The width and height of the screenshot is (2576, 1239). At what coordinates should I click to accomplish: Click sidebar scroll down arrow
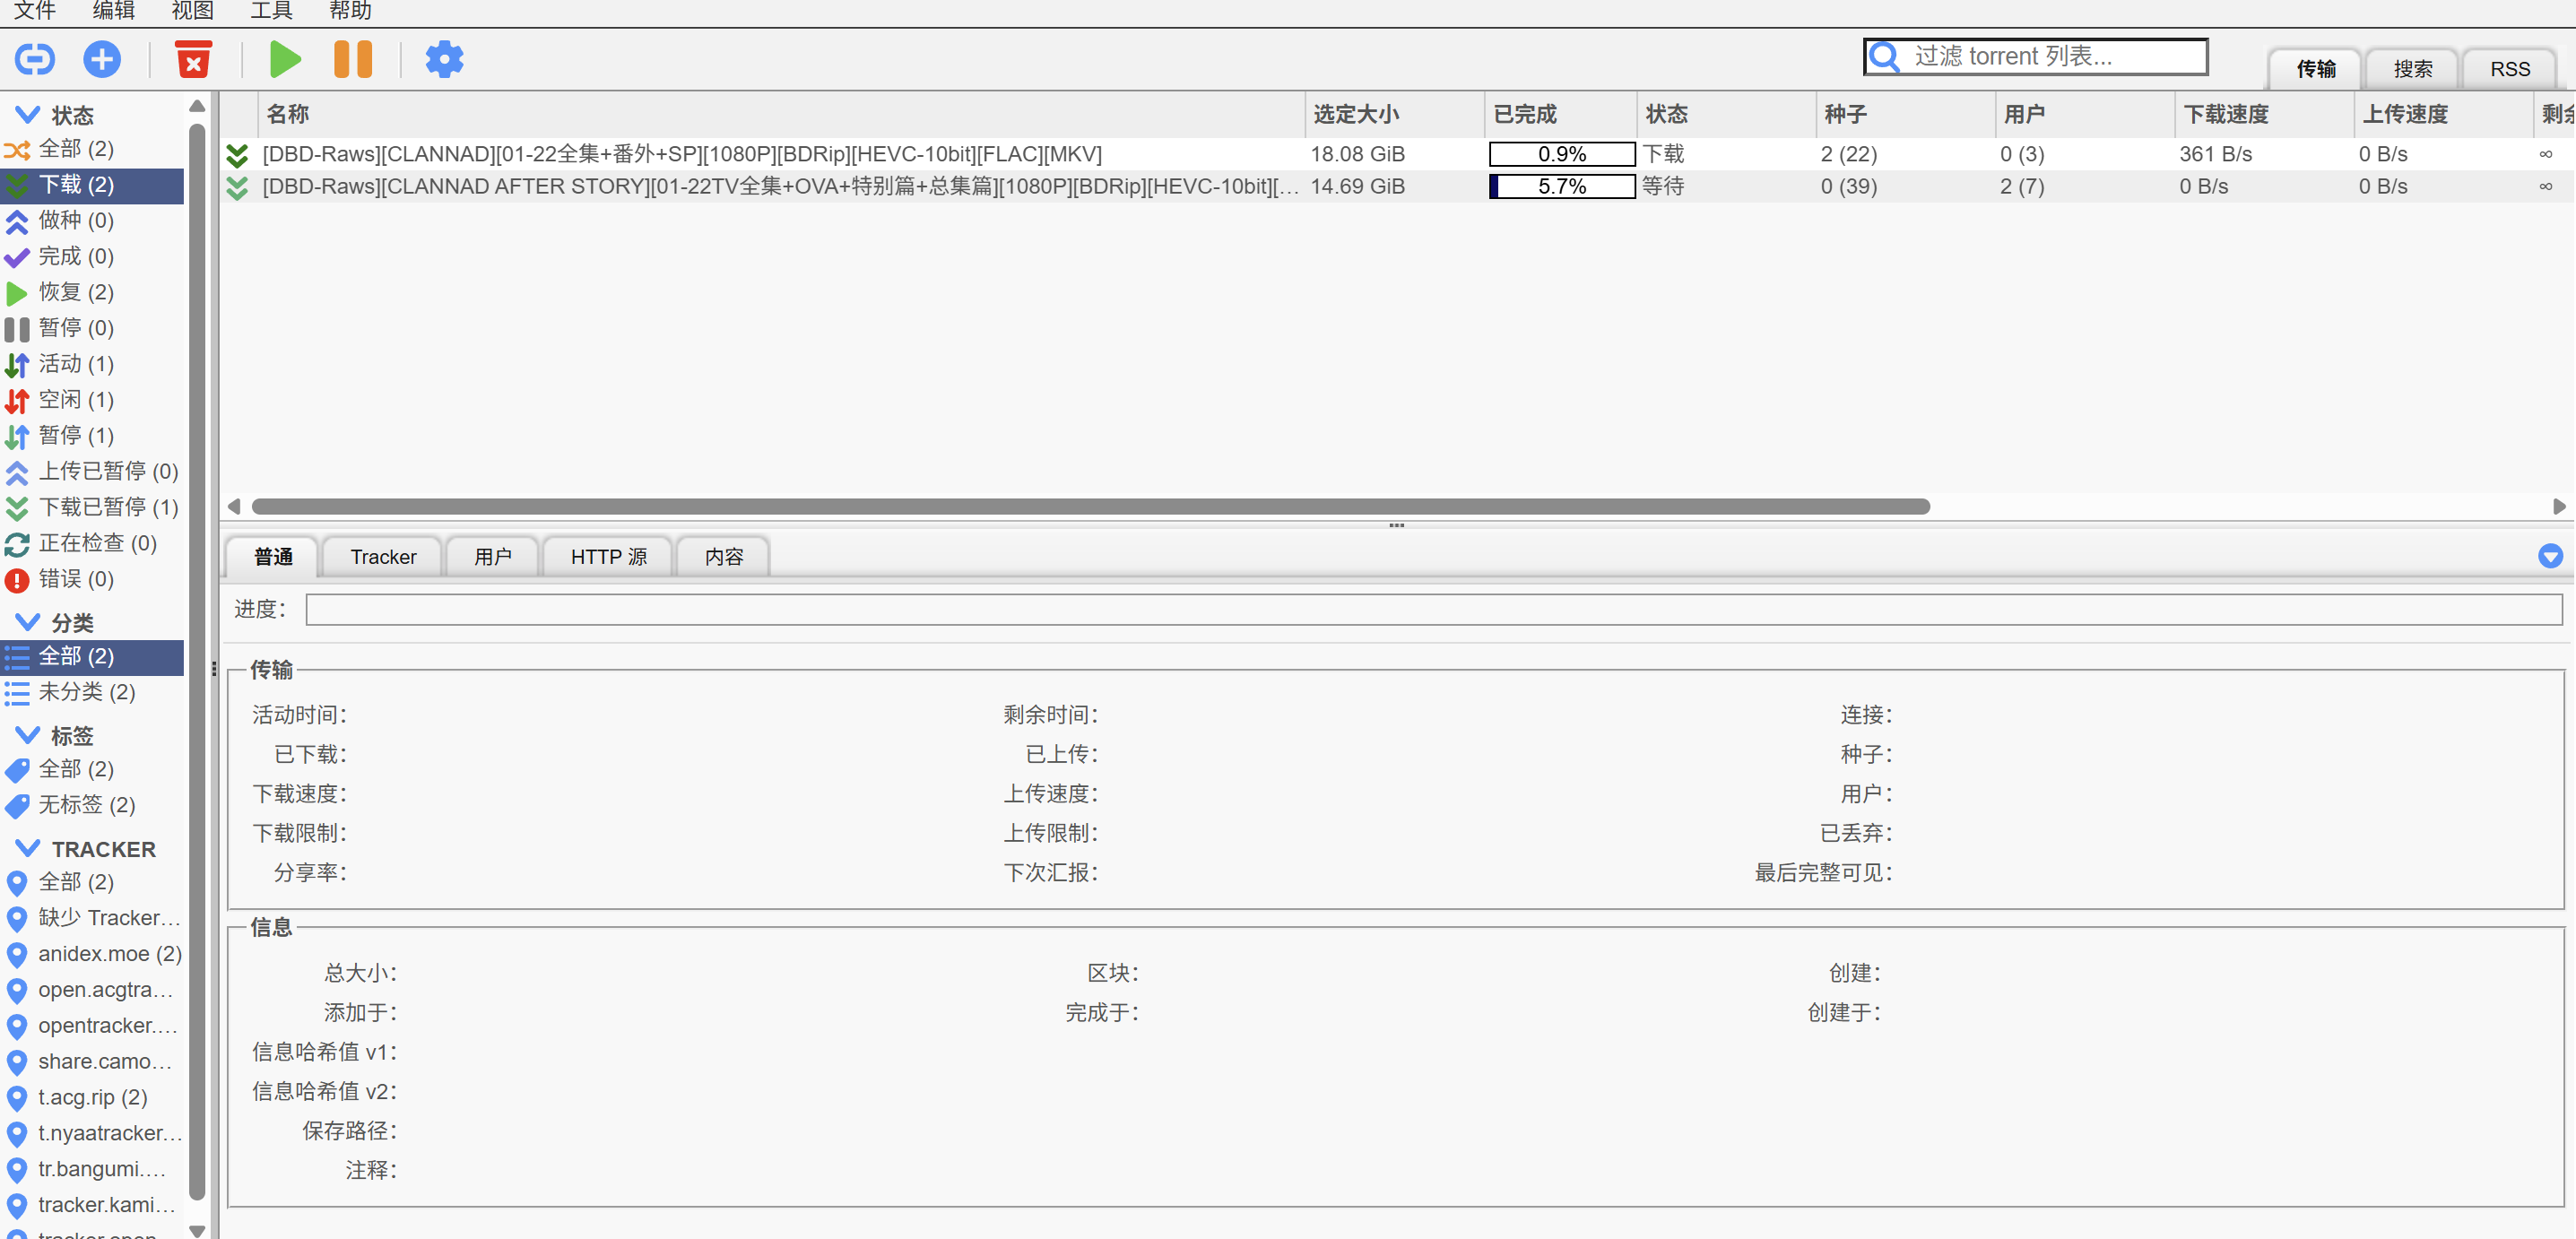click(x=197, y=1230)
